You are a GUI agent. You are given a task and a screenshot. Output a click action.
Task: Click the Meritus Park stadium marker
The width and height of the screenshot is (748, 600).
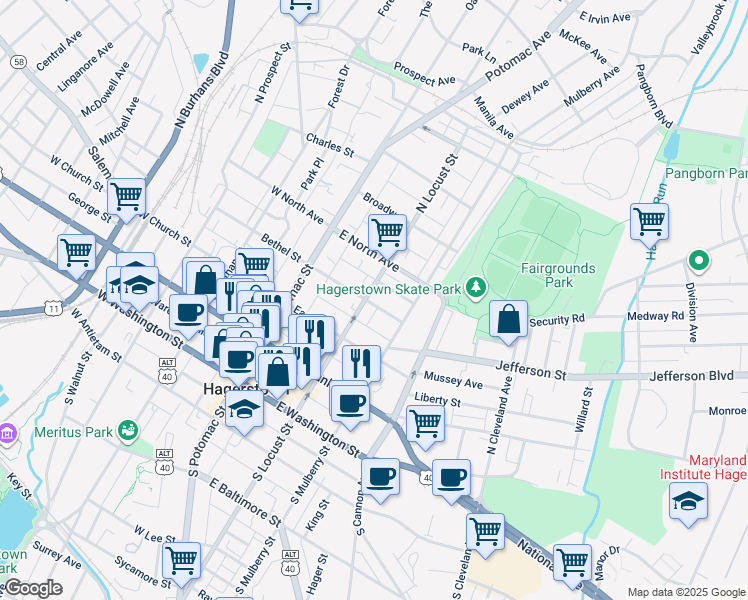[x=127, y=431]
